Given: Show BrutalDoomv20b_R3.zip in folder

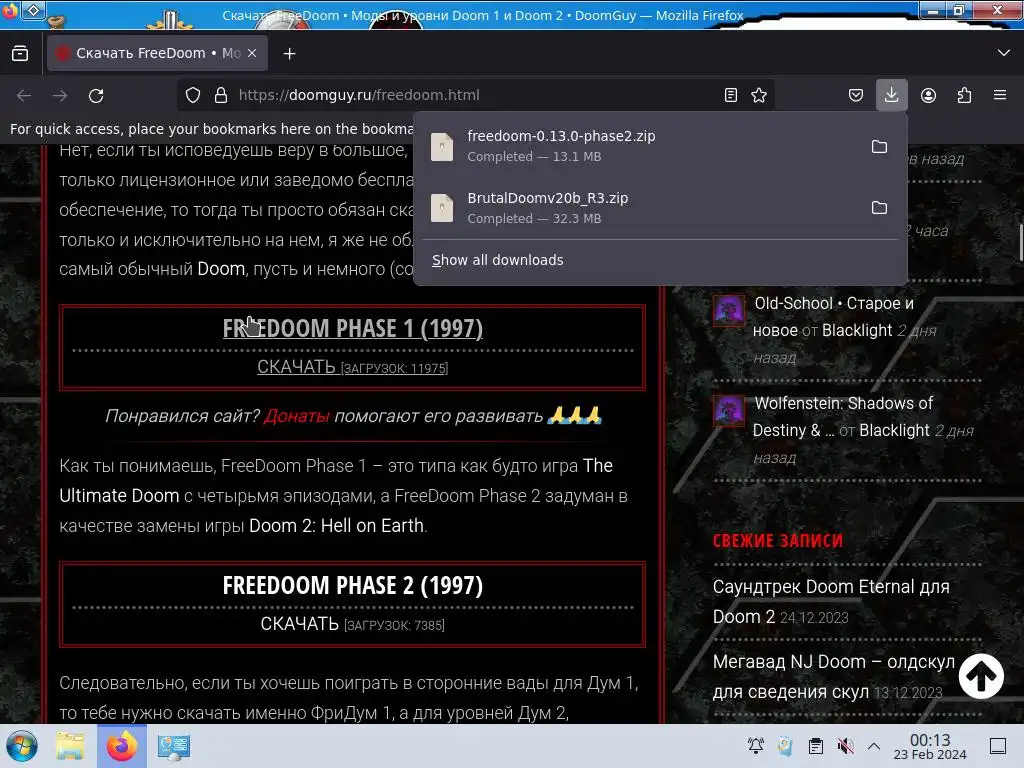Looking at the screenshot, I should click(x=879, y=208).
